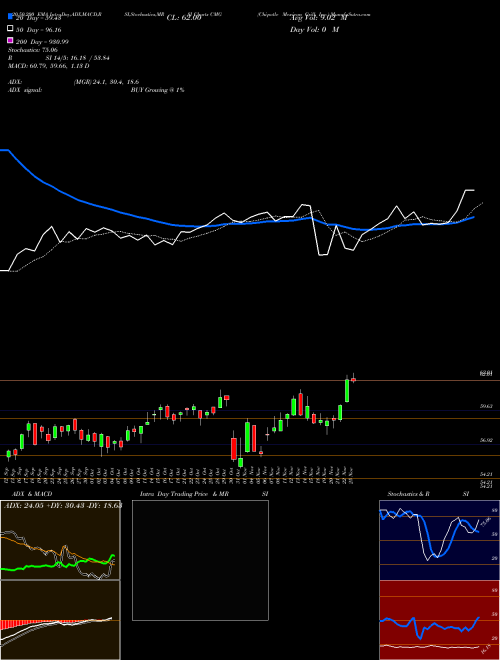Click the 56.92 price axis label

point(487,440)
